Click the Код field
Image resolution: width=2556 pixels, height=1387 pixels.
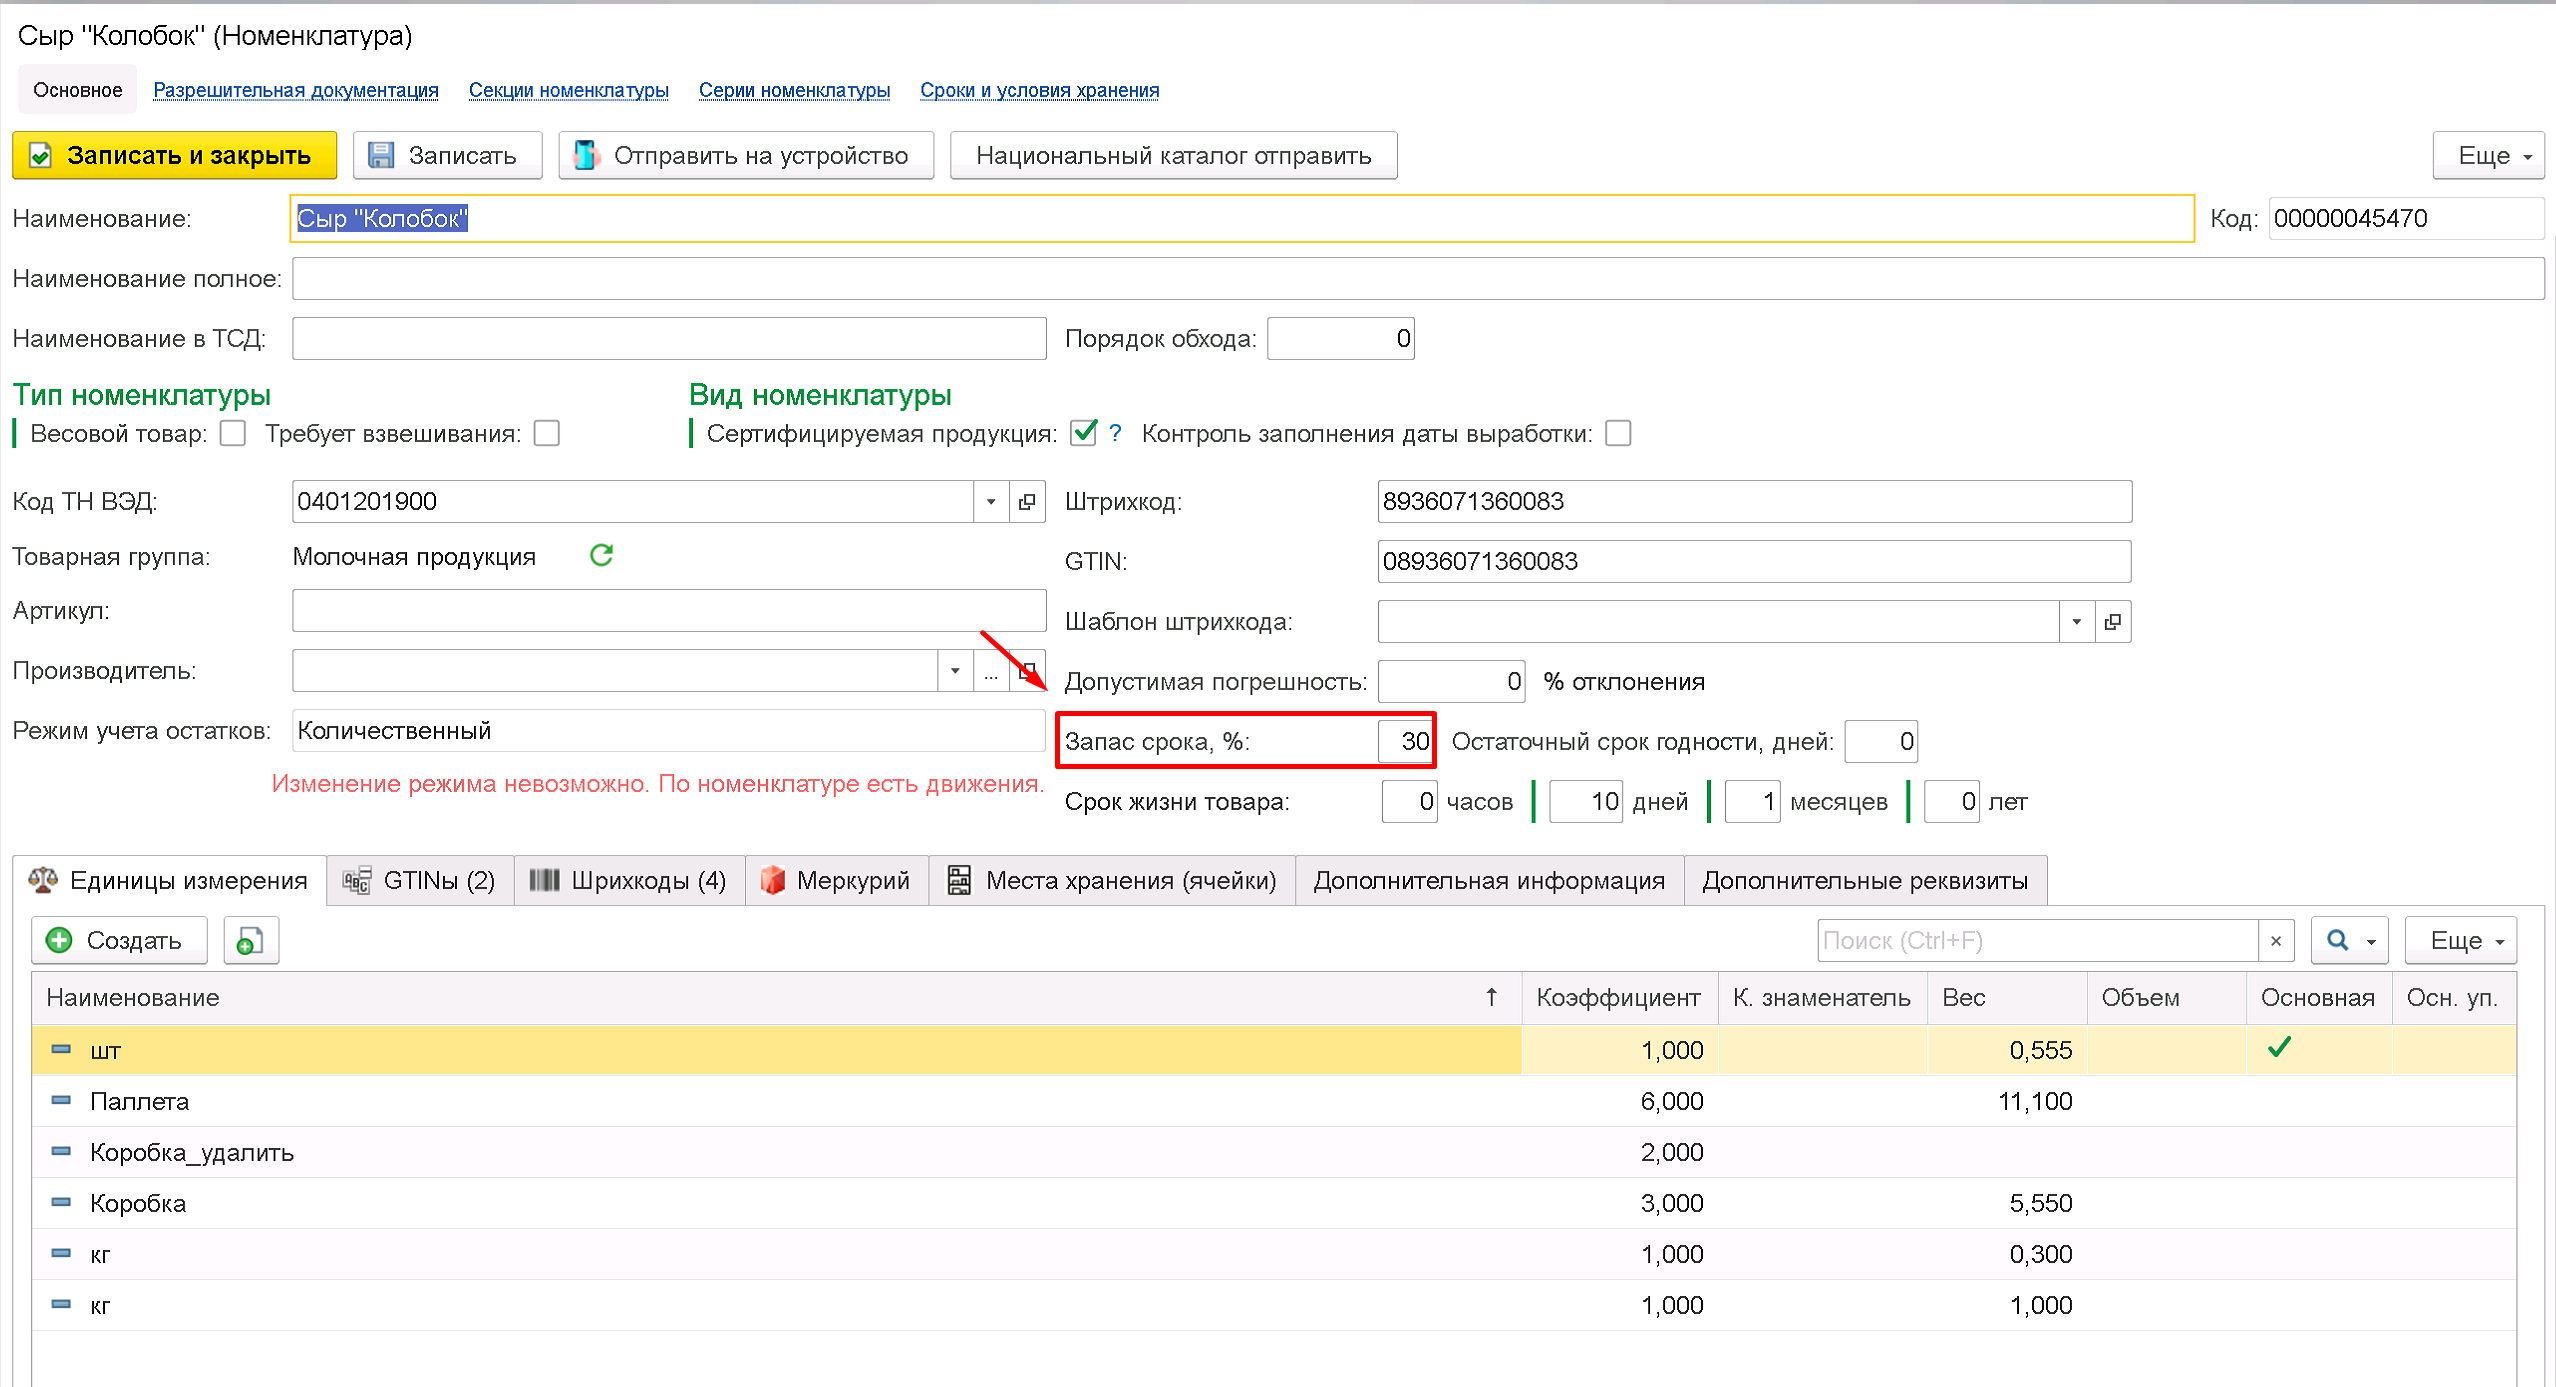tap(2406, 218)
